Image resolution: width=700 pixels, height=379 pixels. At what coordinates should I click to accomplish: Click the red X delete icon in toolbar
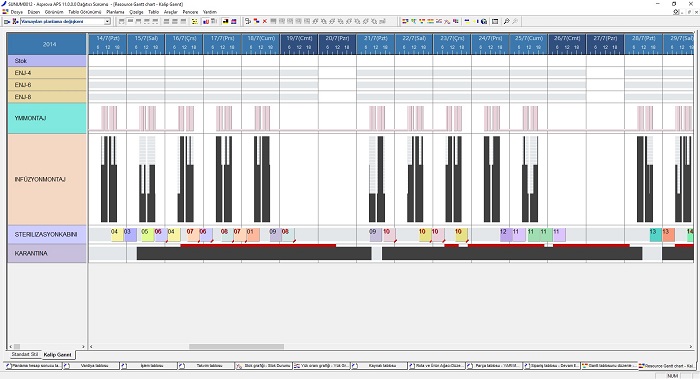tap(265, 21)
